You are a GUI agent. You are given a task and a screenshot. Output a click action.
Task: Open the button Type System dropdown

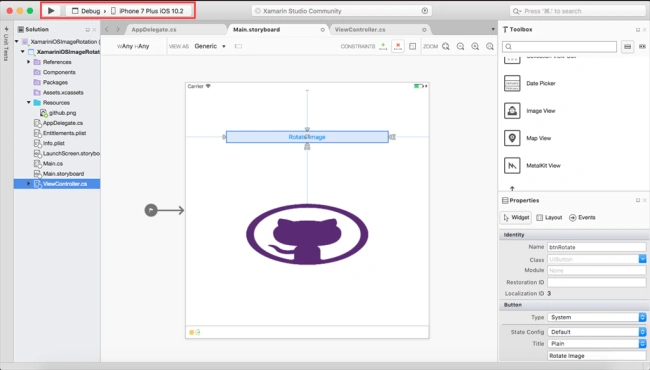[x=597, y=317]
